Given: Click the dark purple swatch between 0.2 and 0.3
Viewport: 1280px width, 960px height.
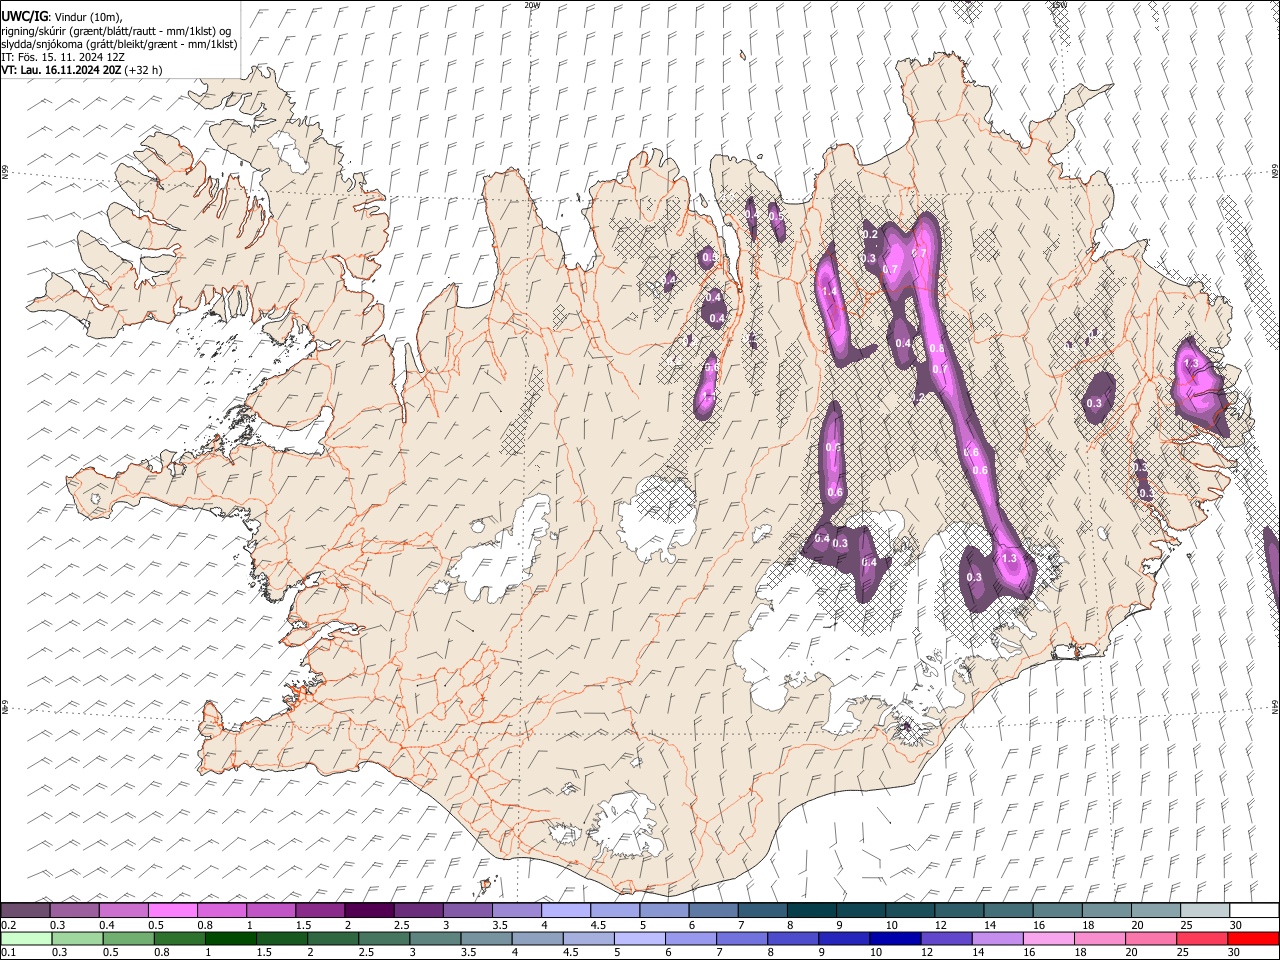Looking at the screenshot, I should (27, 910).
